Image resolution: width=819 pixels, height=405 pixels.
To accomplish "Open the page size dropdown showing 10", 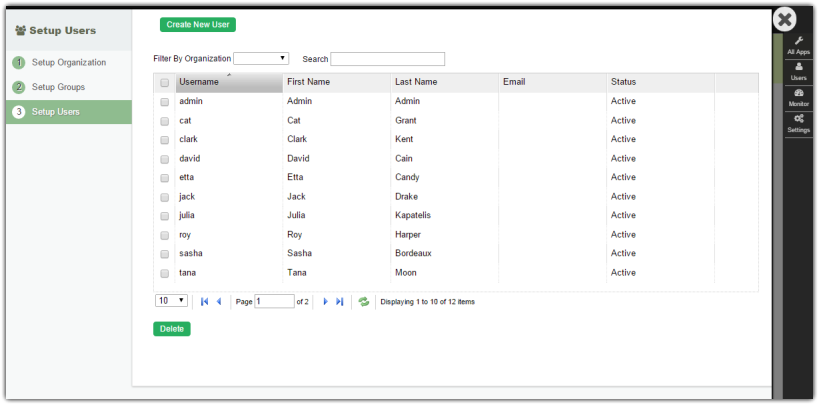I will [171, 300].
